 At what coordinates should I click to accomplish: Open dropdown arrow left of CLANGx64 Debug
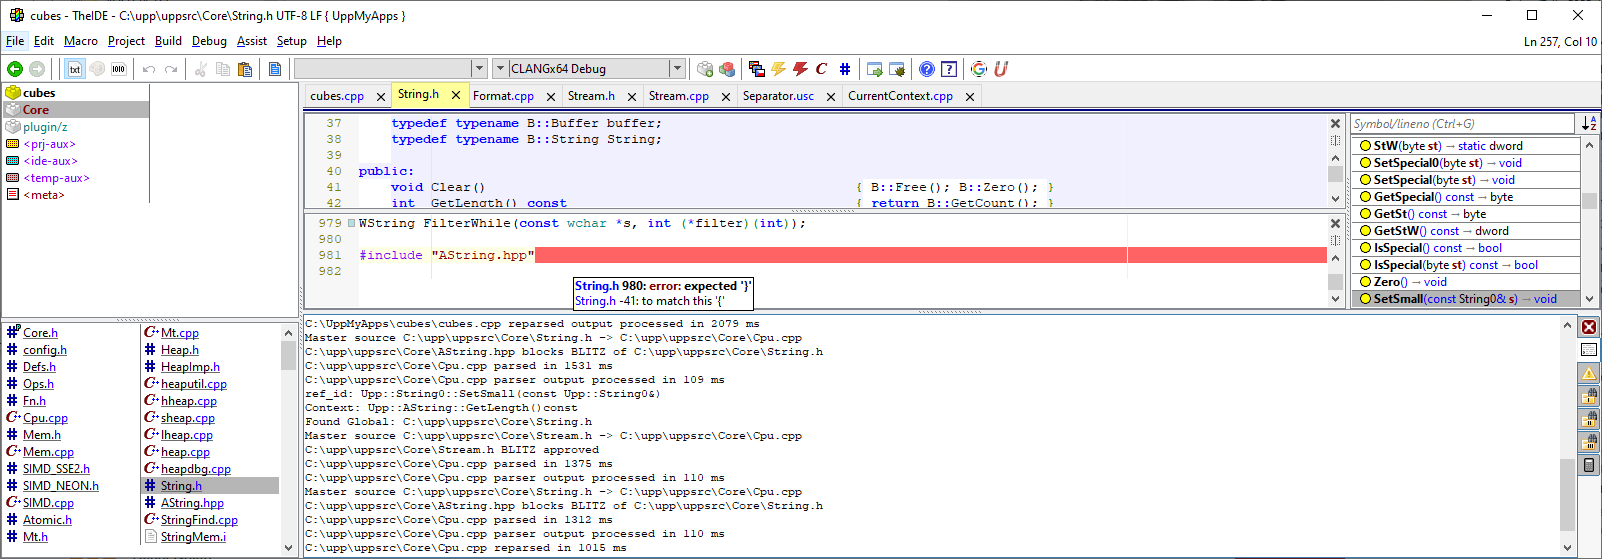tap(500, 69)
